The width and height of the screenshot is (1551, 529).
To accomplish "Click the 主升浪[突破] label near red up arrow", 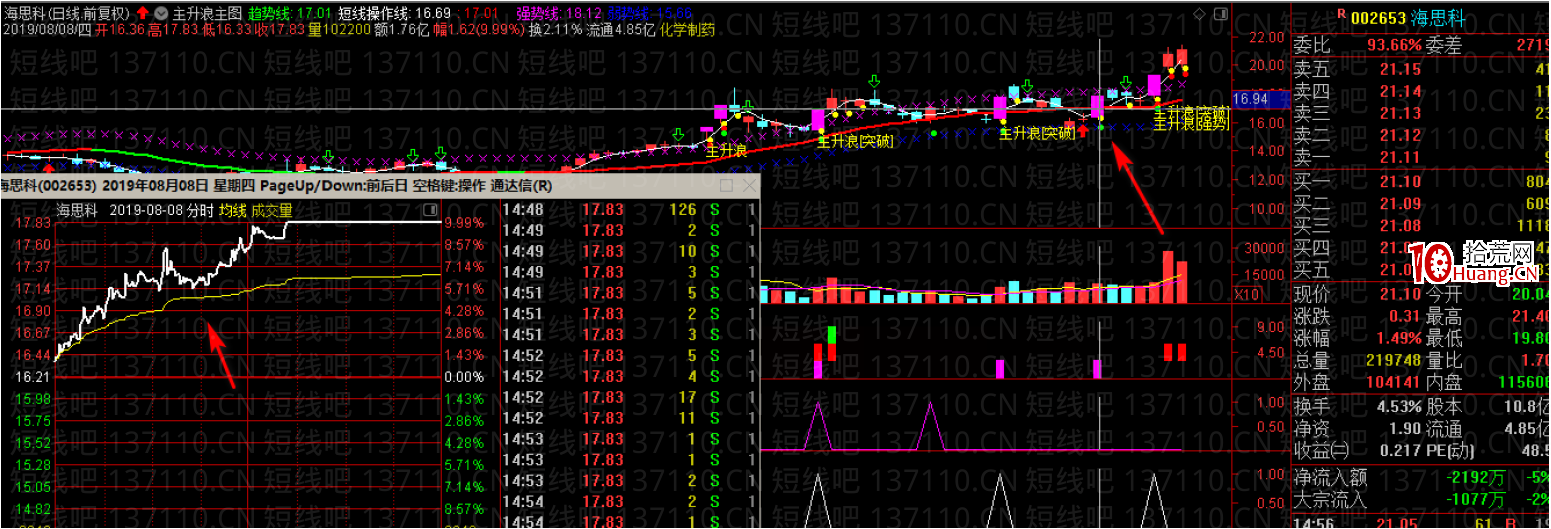I will pyautogui.click(x=1038, y=133).
